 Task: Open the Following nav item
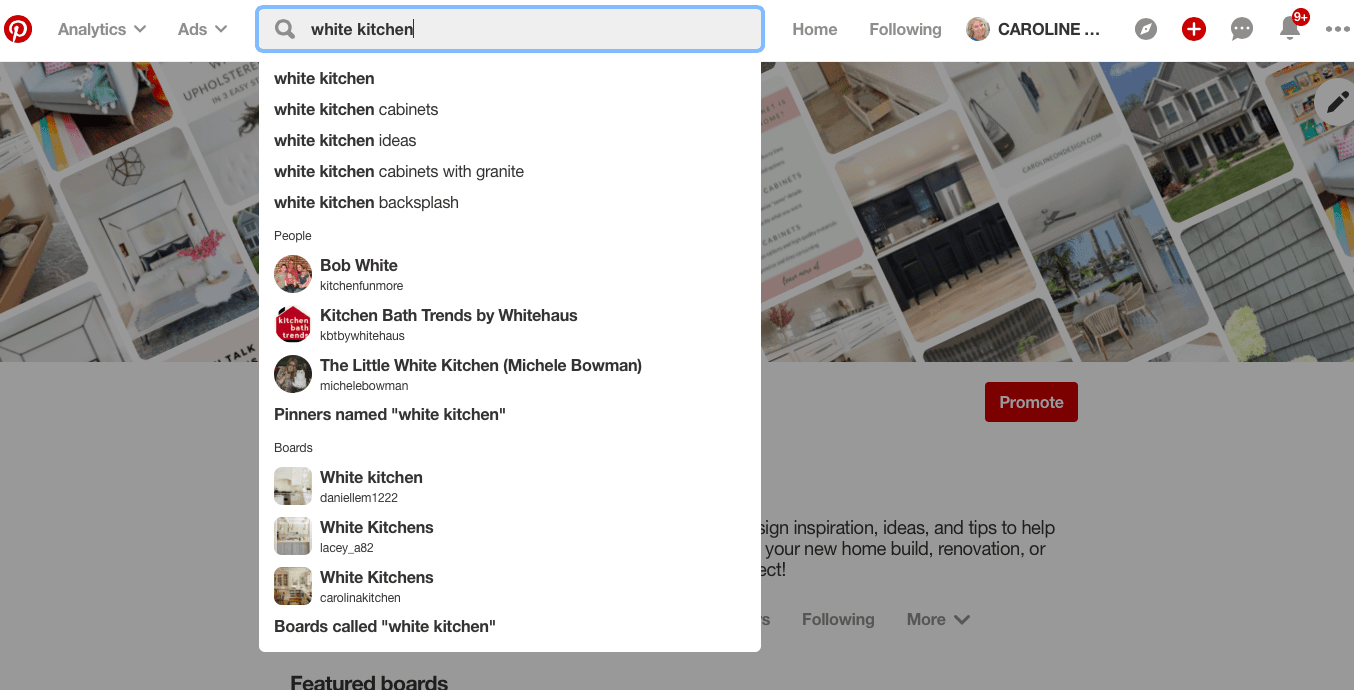point(905,30)
